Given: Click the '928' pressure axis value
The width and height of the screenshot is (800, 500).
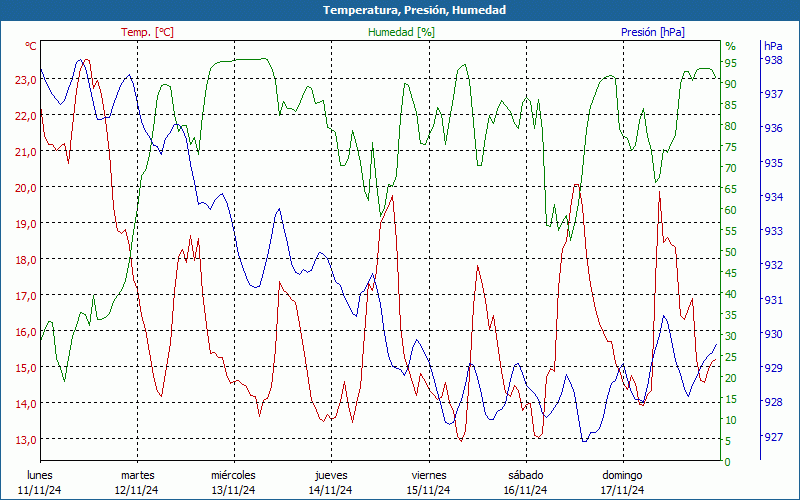Looking at the screenshot, I should 773,403.
